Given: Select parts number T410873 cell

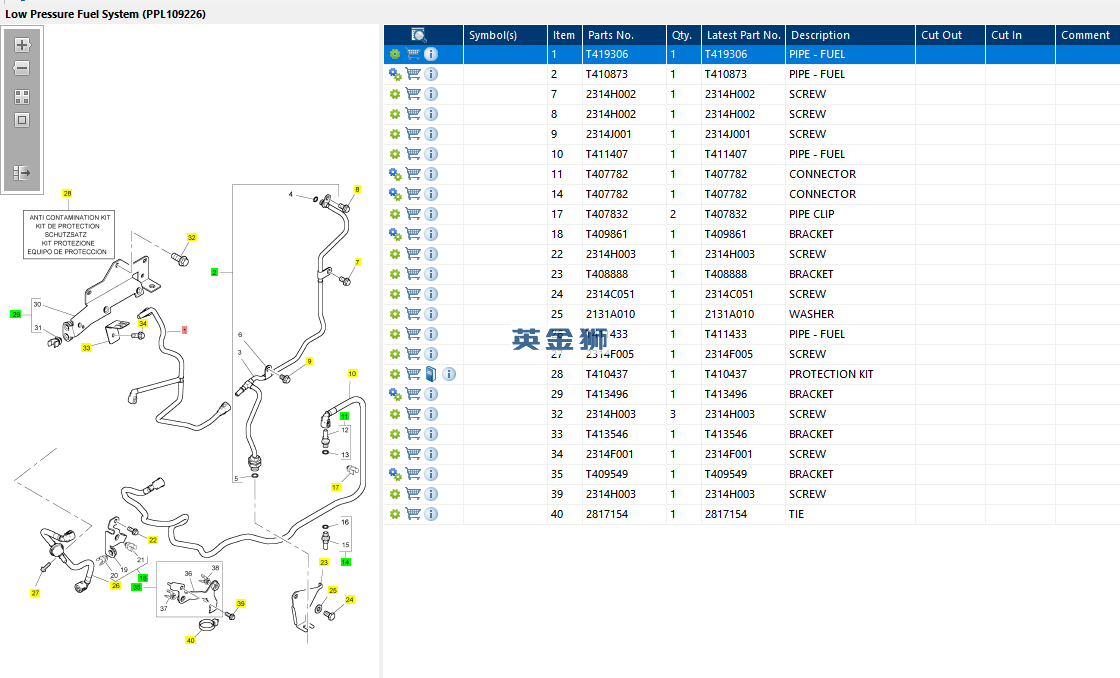Looking at the screenshot, I should click(624, 74).
